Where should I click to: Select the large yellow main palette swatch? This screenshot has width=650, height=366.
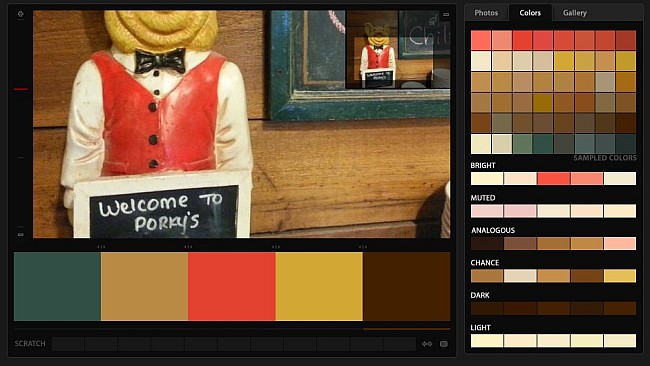(x=319, y=286)
